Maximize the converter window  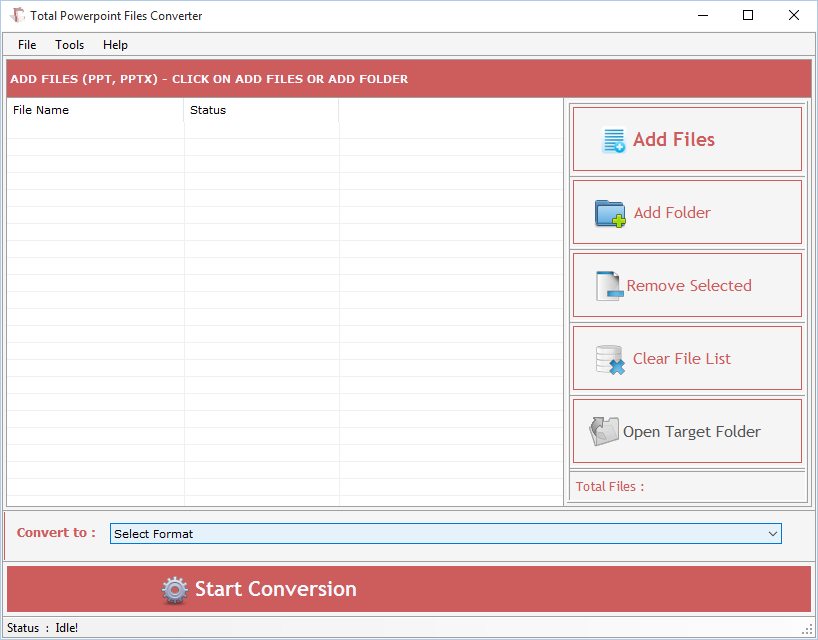748,15
